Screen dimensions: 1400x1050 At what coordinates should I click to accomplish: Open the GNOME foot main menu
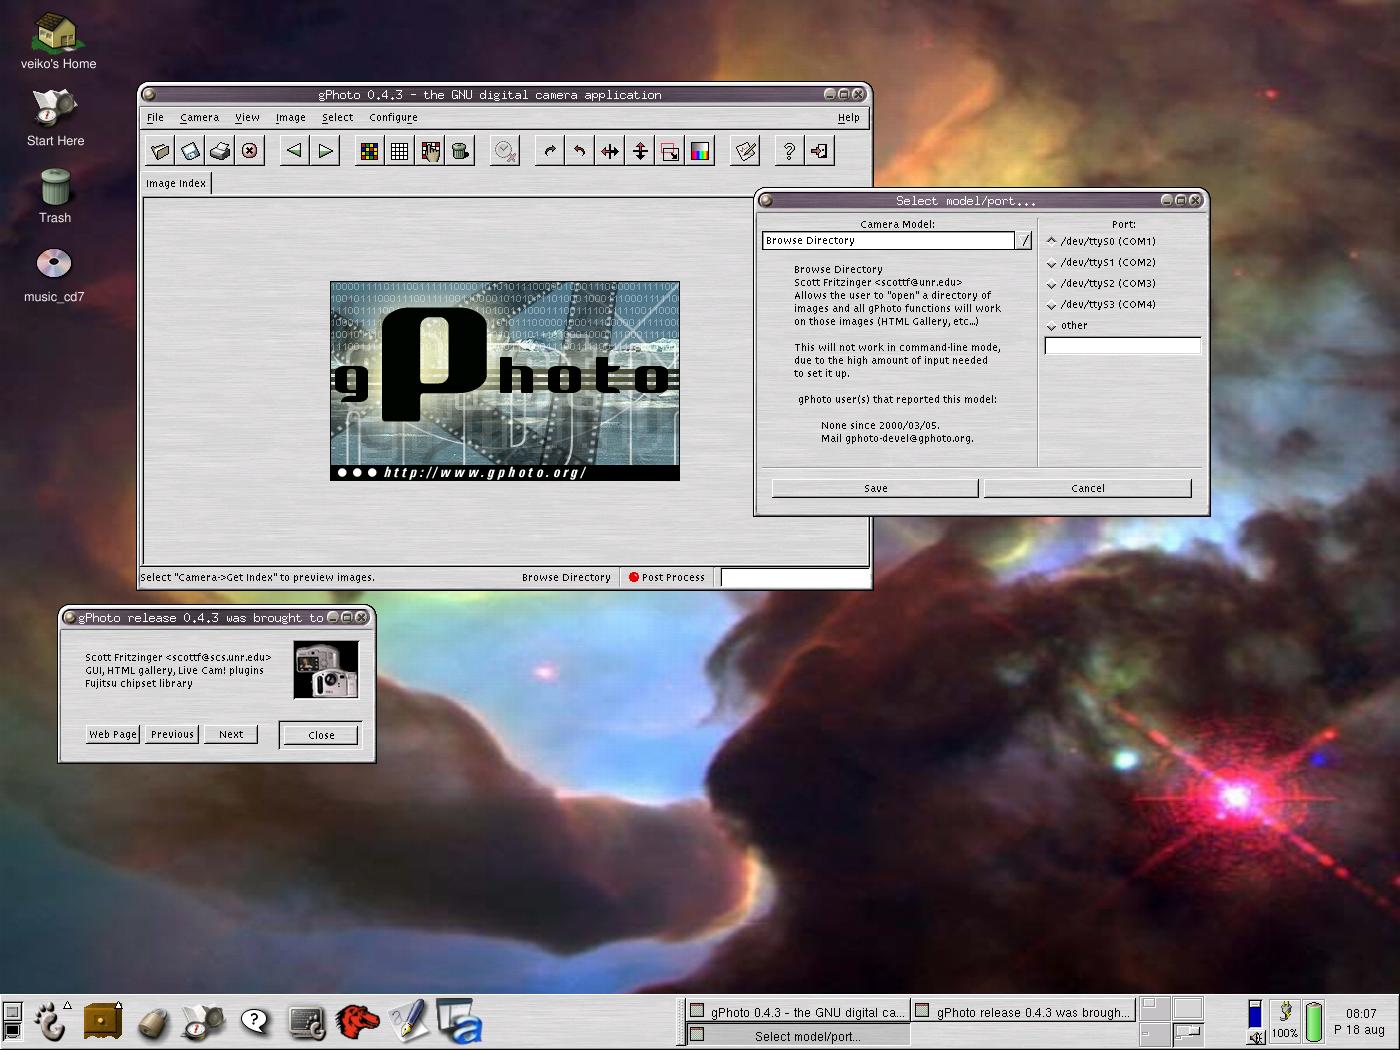coord(50,1022)
